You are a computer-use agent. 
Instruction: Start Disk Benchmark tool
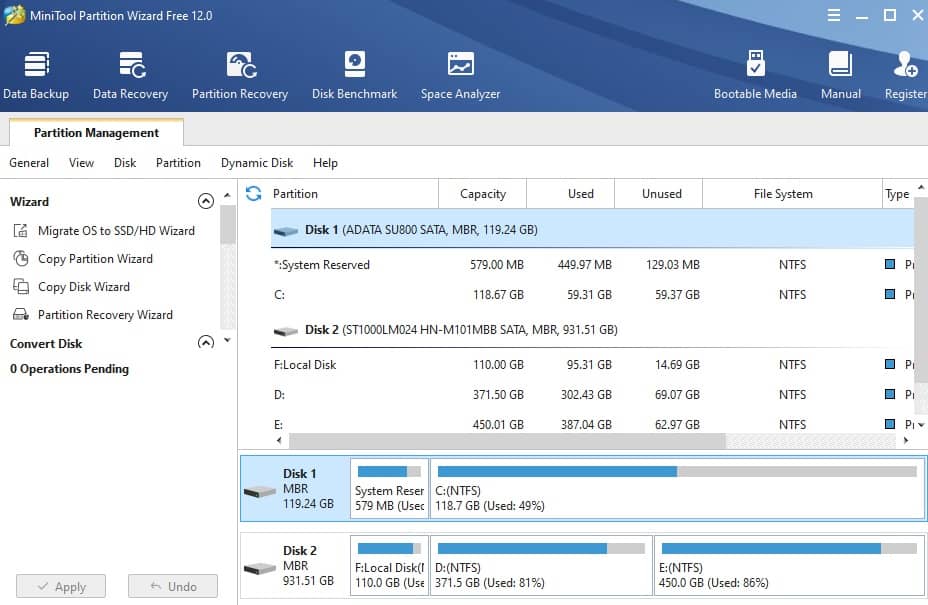pos(355,76)
